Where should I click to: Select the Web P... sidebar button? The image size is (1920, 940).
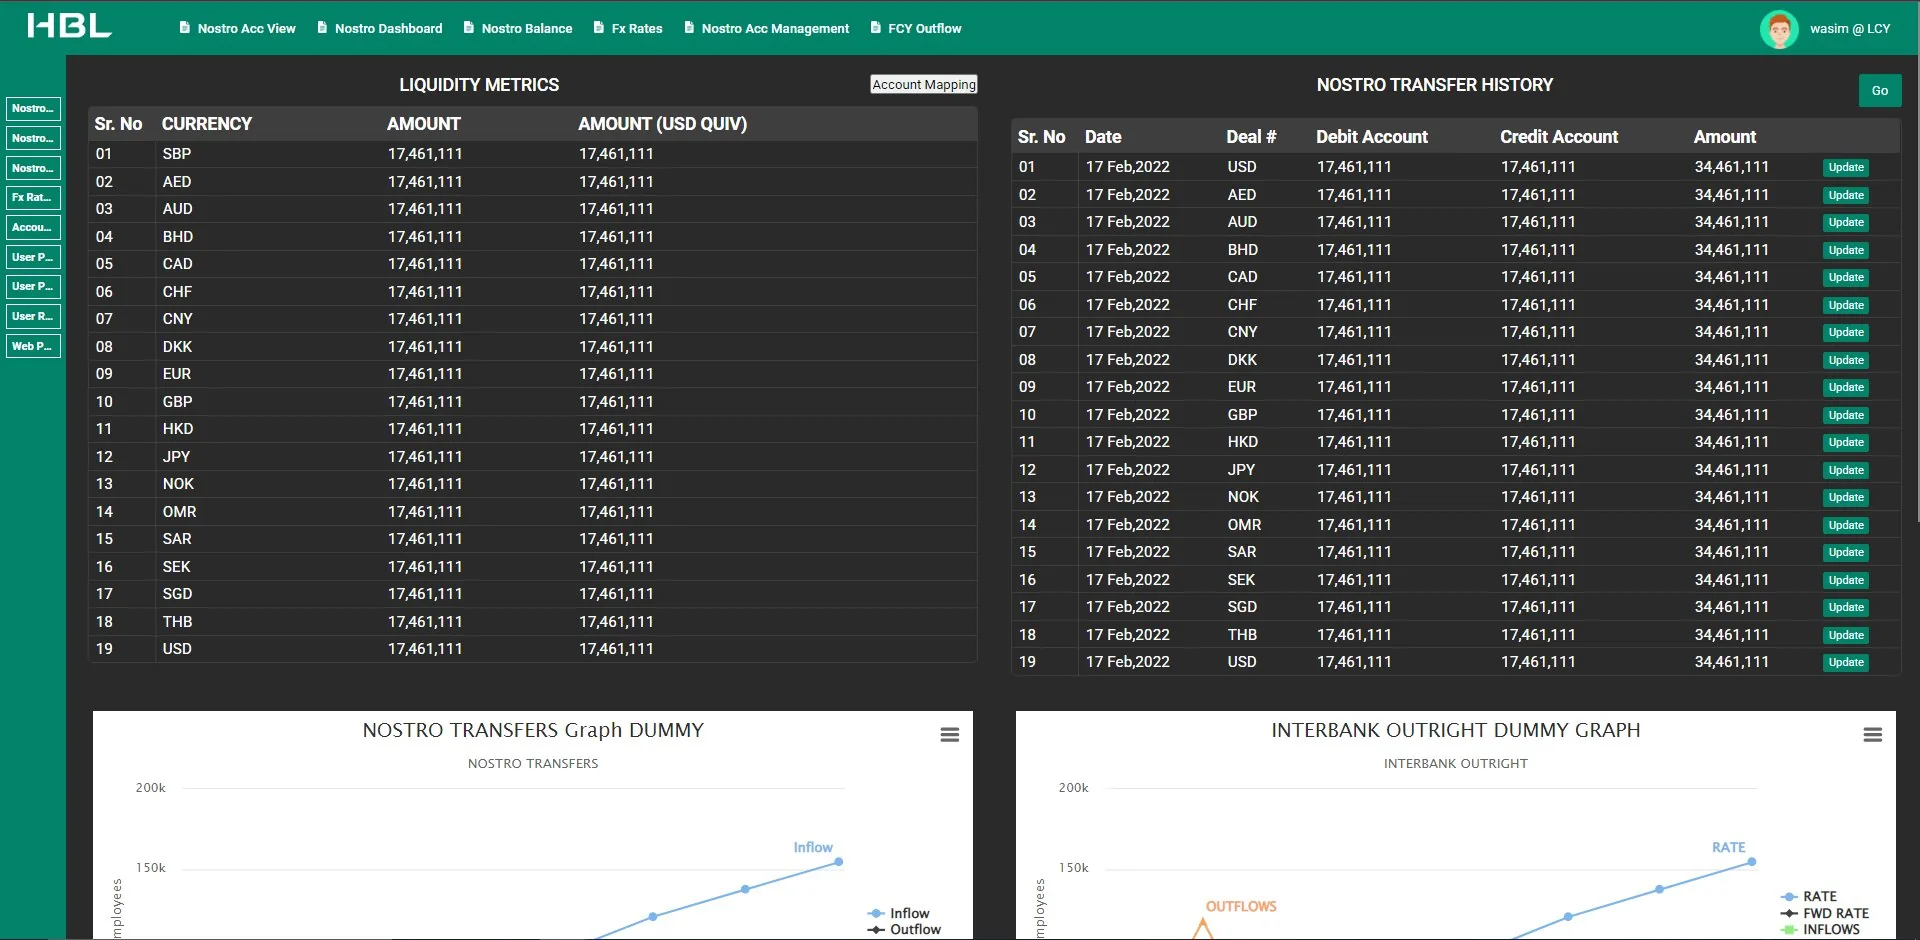34,346
